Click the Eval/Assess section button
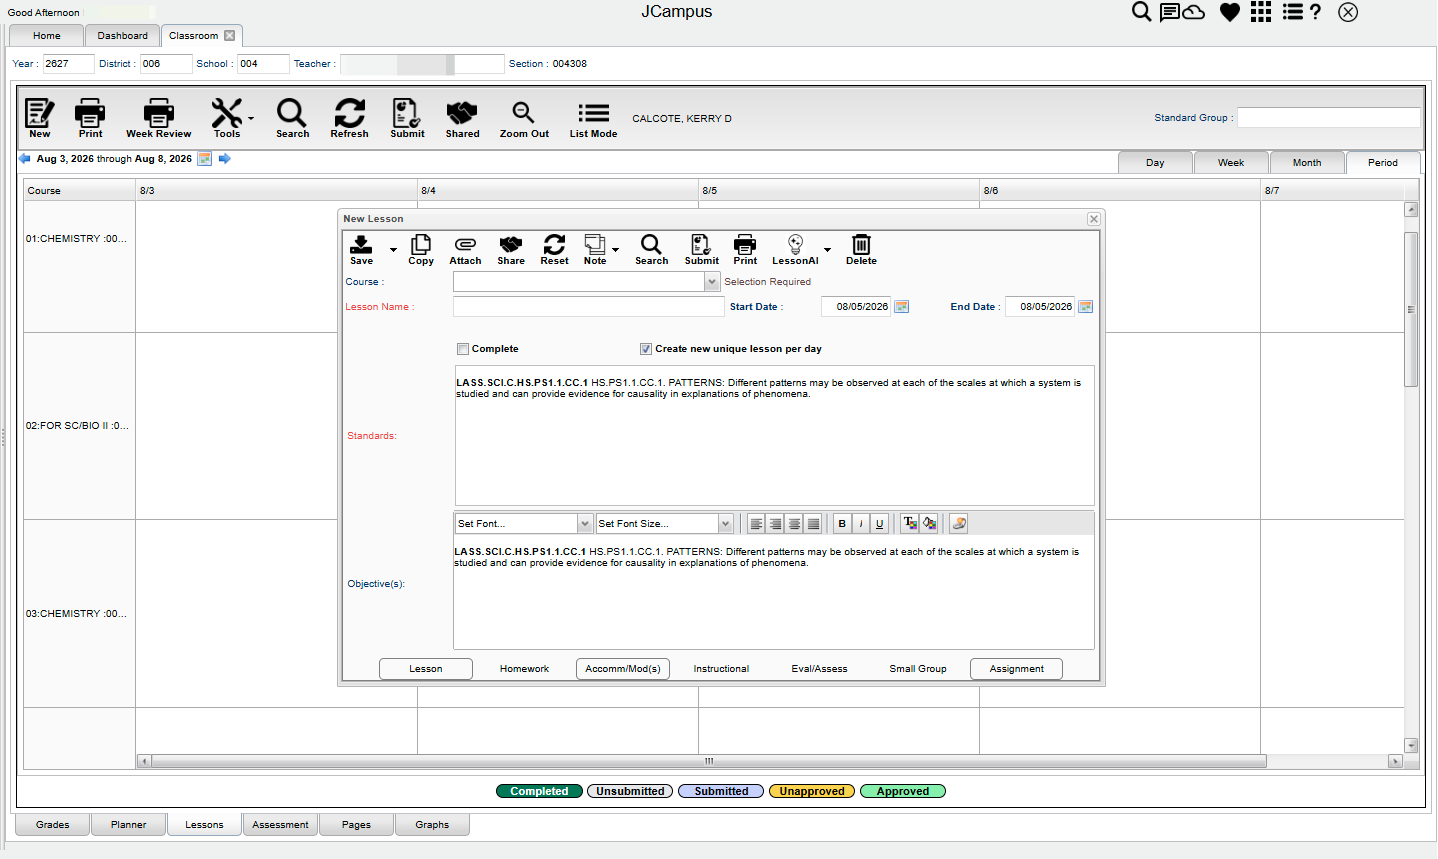1438x859 pixels. pyautogui.click(x=819, y=669)
